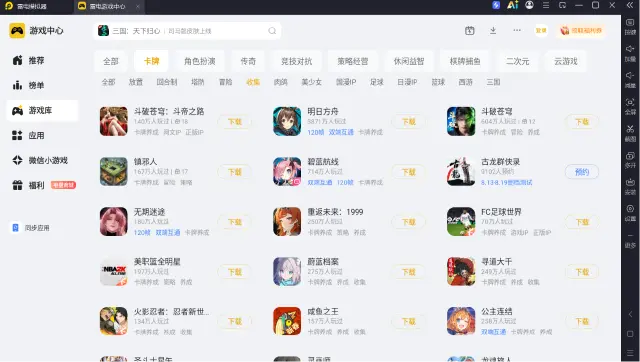Click the search magnifier icon
This screenshot has height=362, width=640.
(272, 31)
